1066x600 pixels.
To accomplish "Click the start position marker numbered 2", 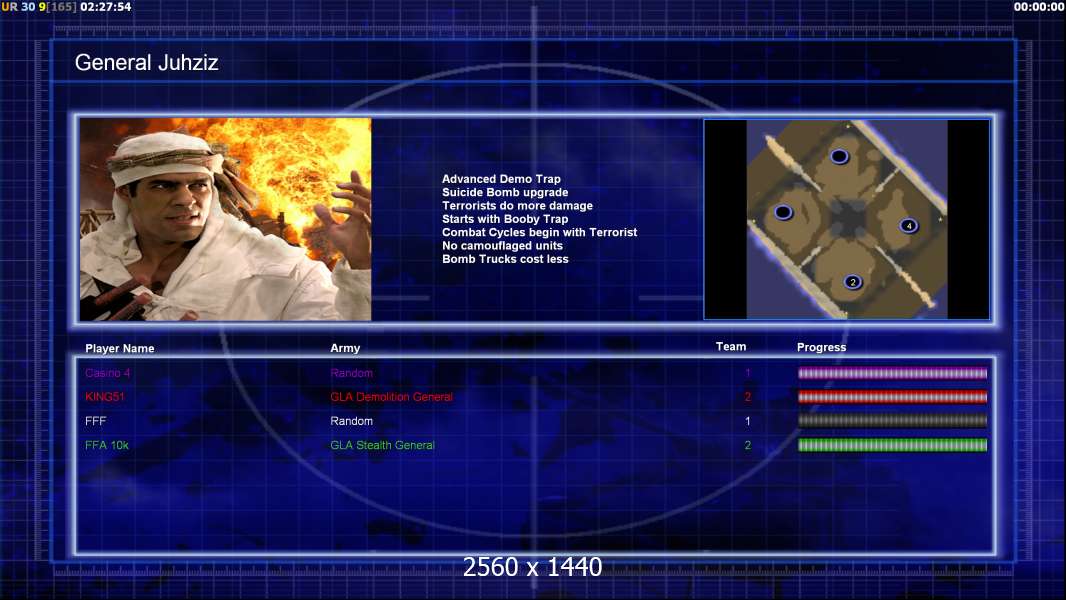I will pyautogui.click(x=853, y=282).
